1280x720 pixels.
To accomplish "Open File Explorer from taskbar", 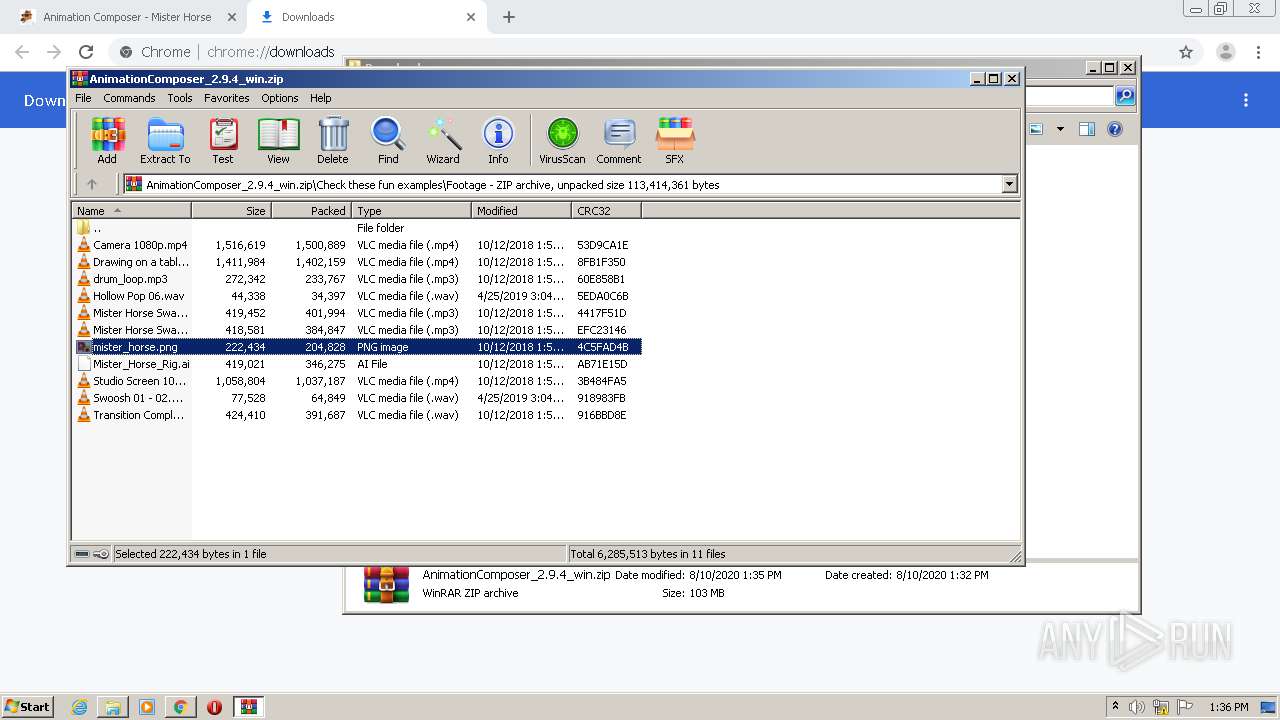I will pos(113,707).
